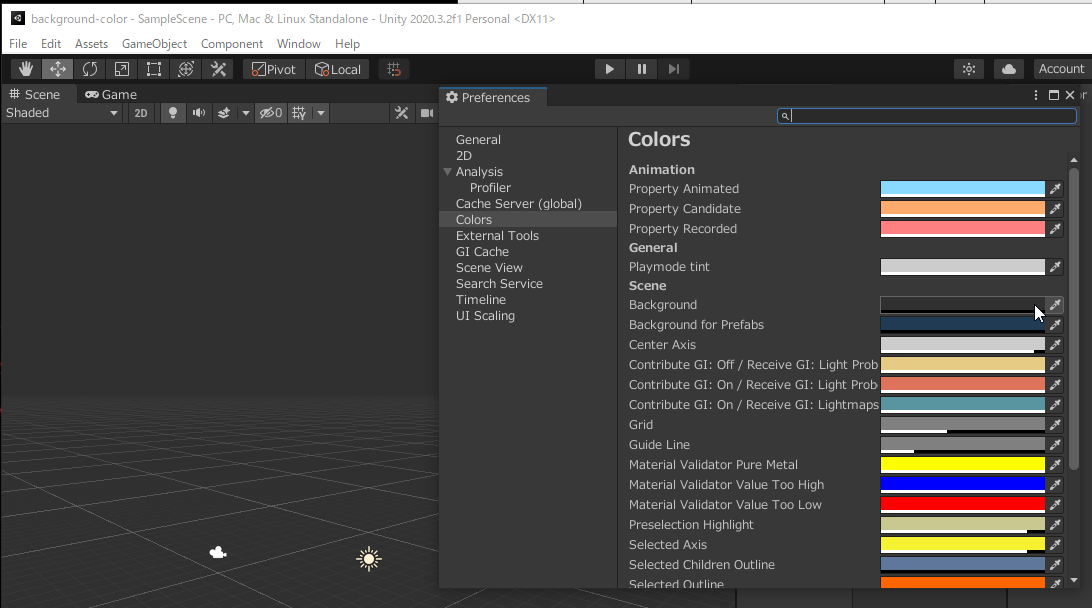Open the Shaded draw mode dropdown
Screen dimensions: 1092x608
(x=62, y=112)
